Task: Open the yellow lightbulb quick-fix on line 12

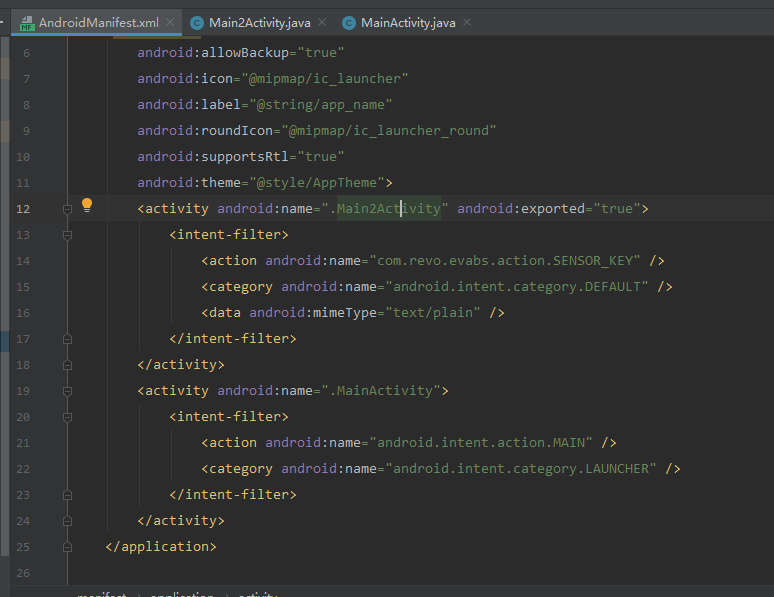Action: point(87,205)
